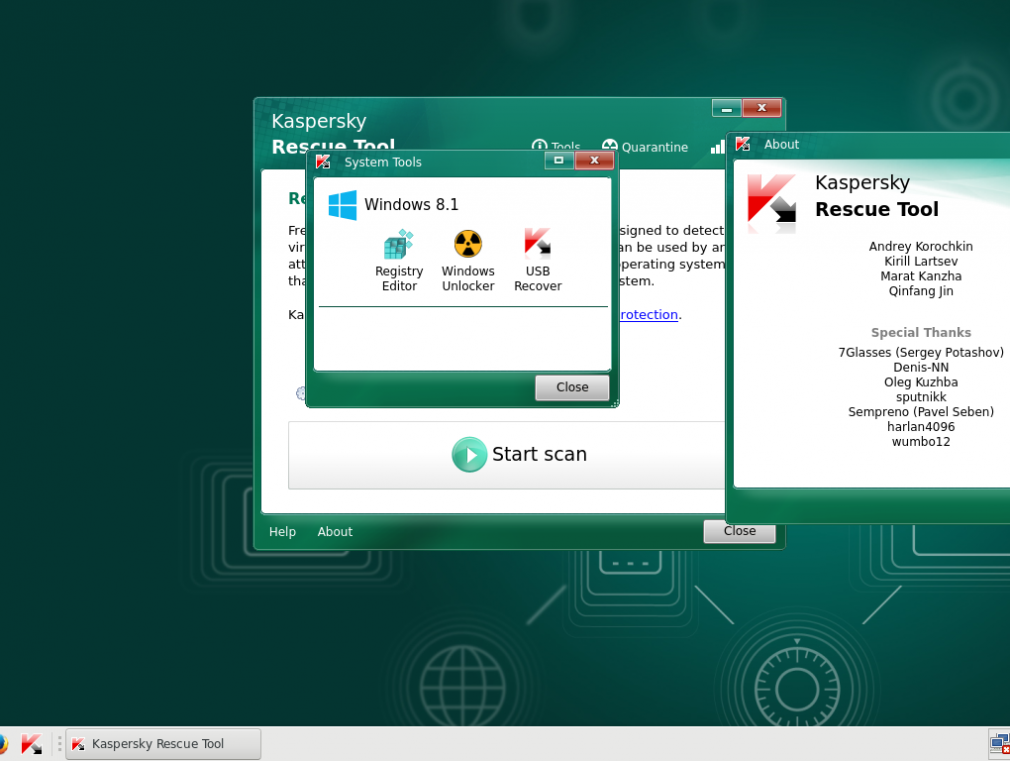Open the Help link in main window
This screenshot has width=1010, height=761.
[x=282, y=532]
